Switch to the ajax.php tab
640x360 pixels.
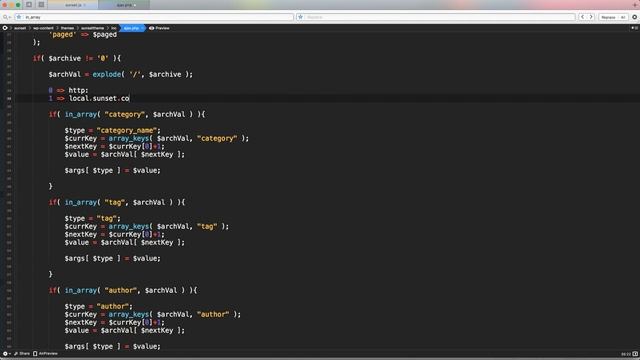coord(124,5)
